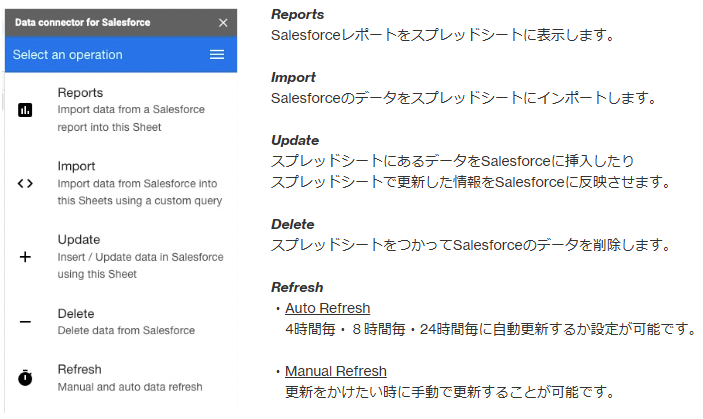Select the Update operation title
The height and width of the screenshot is (419, 703).
(79, 240)
